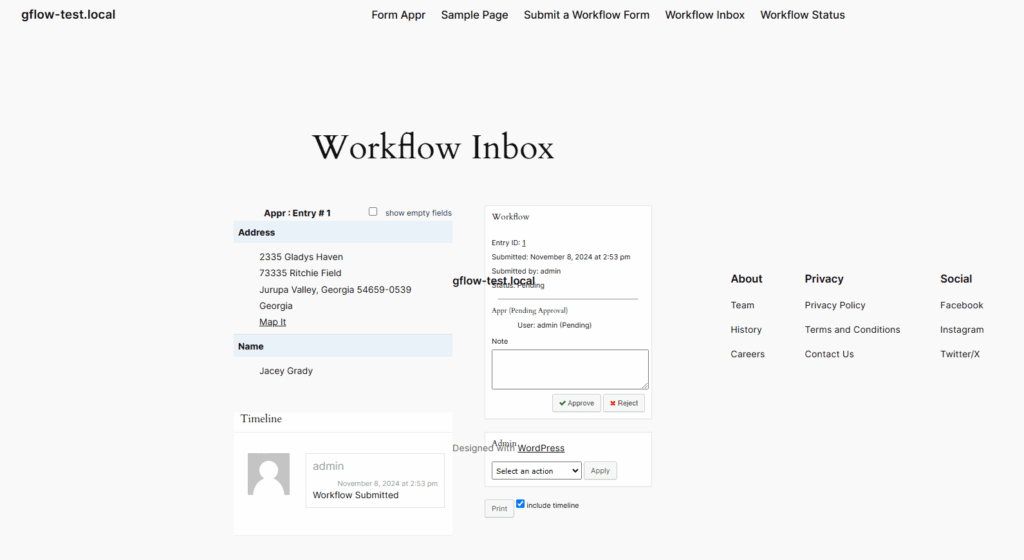The image size is (1024, 560).
Task: Open the Privacy Policy footer link
Action: [834, 305]
